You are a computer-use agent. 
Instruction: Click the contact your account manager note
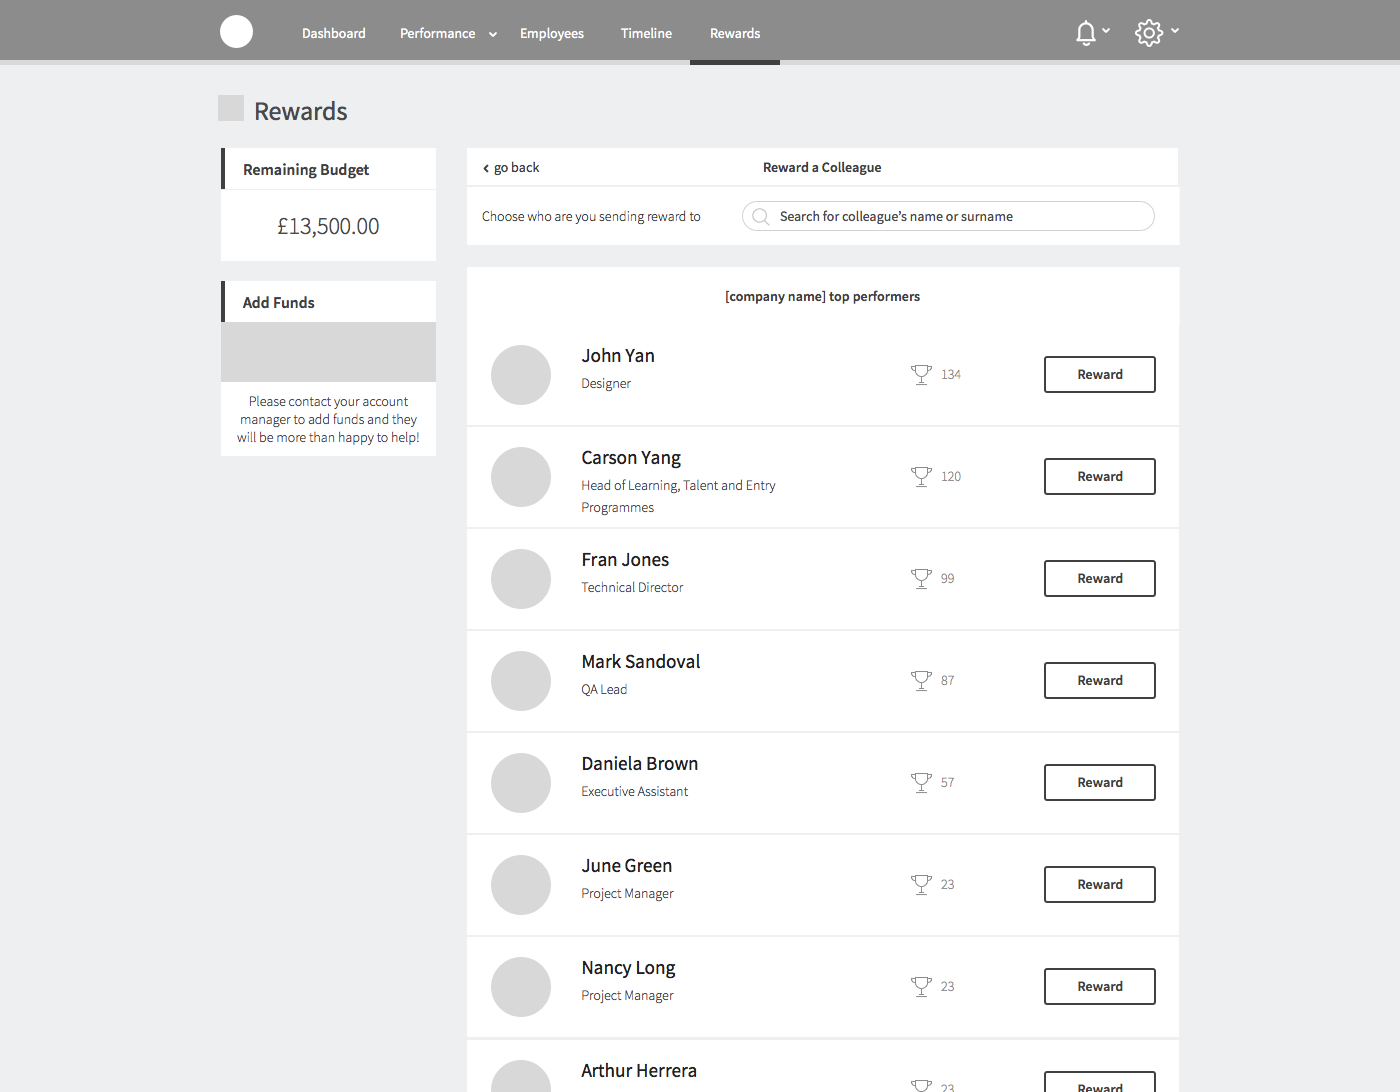328,419
